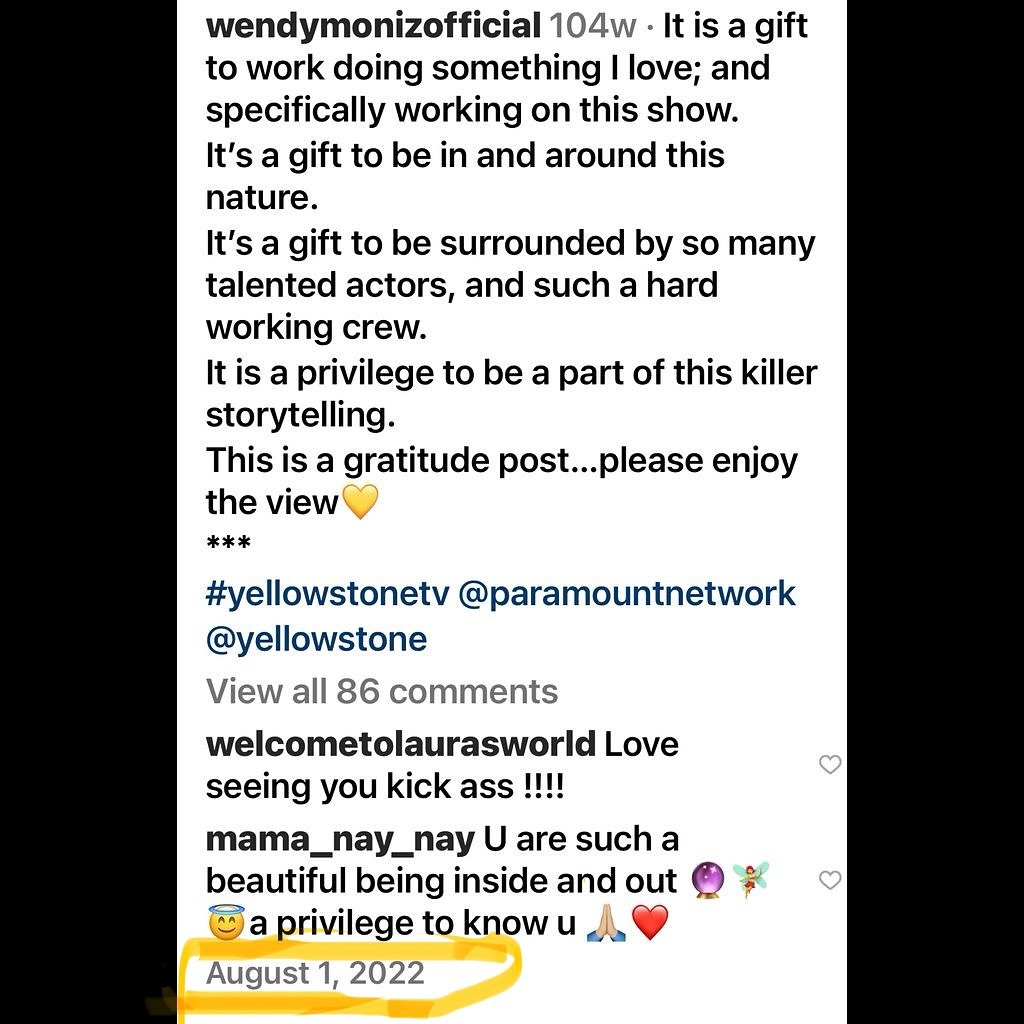Click the angel halo smiley emoji
The image size is (1024, 1024).
[x=226, y=924]
